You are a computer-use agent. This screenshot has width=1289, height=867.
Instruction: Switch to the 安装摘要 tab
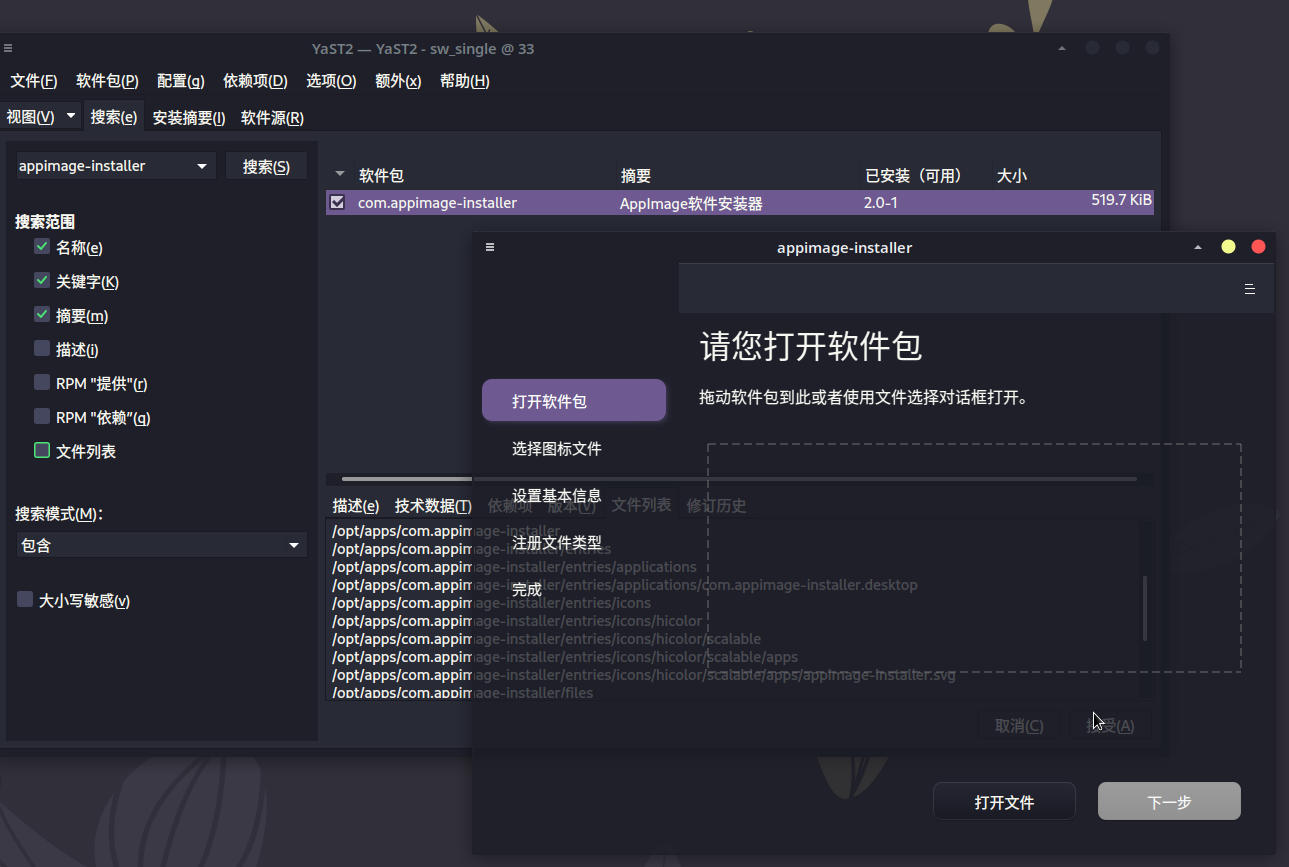[189, 117]
